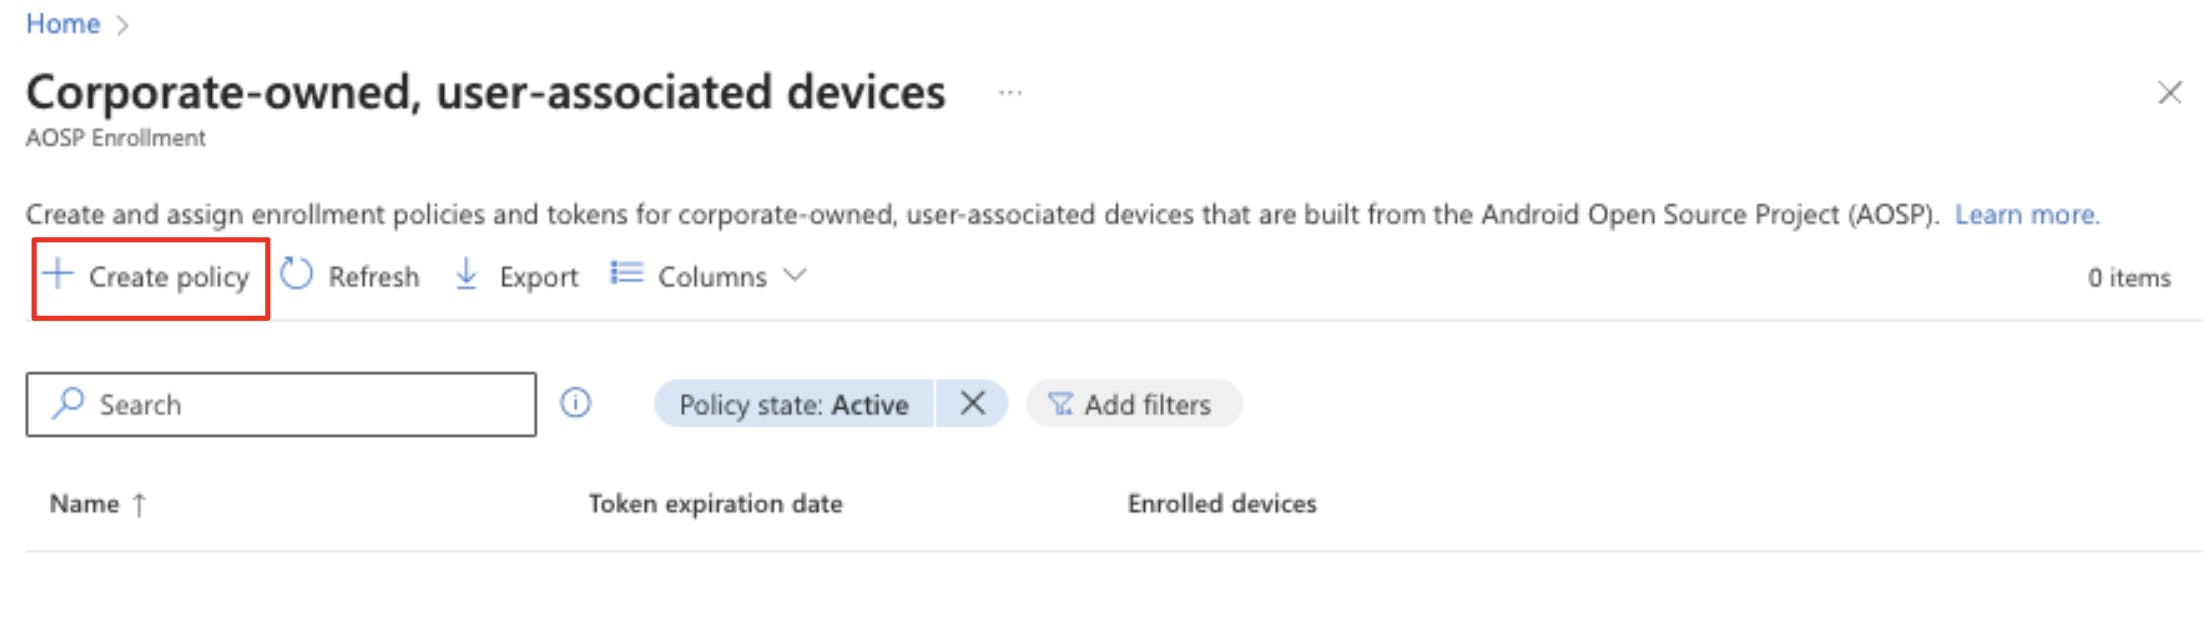Click the funnel icon in Add filters
This screenshot has width=2208, height=634.
1059,404
